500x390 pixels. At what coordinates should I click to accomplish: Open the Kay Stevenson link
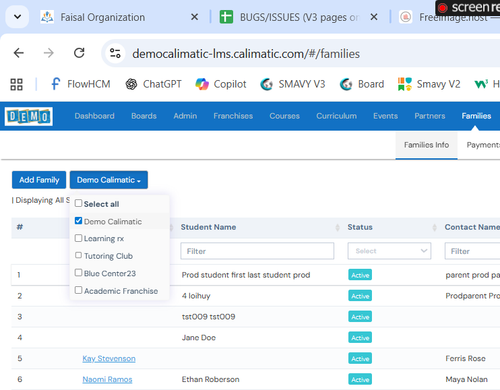pyautogui.click(x=109, y=359)
